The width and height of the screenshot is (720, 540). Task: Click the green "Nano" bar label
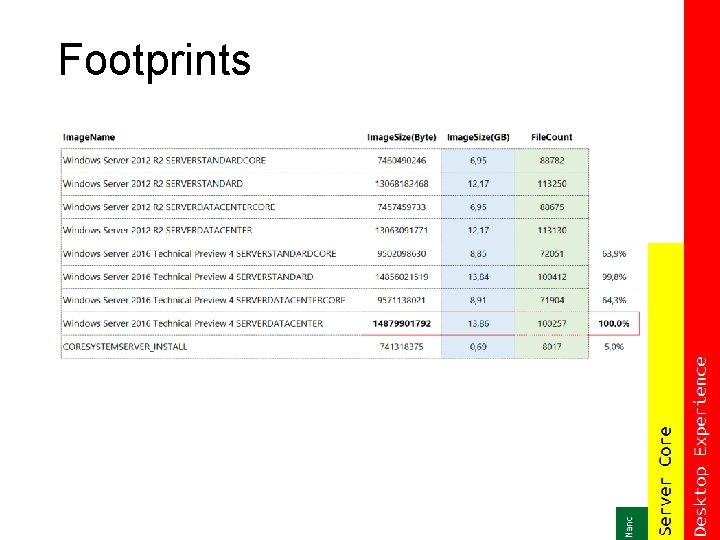pos(630,527)
